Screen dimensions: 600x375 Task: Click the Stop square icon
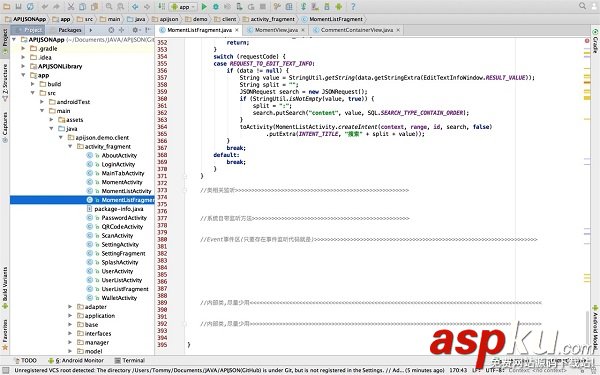(x=263, y=7)
